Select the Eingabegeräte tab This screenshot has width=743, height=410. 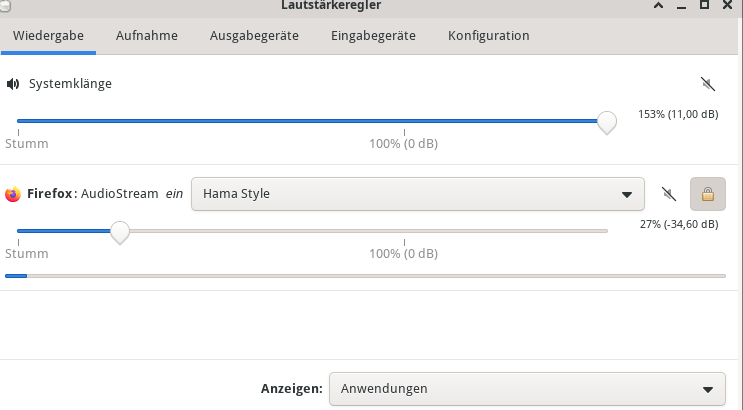pyautogui.click(x=373, y=36)
